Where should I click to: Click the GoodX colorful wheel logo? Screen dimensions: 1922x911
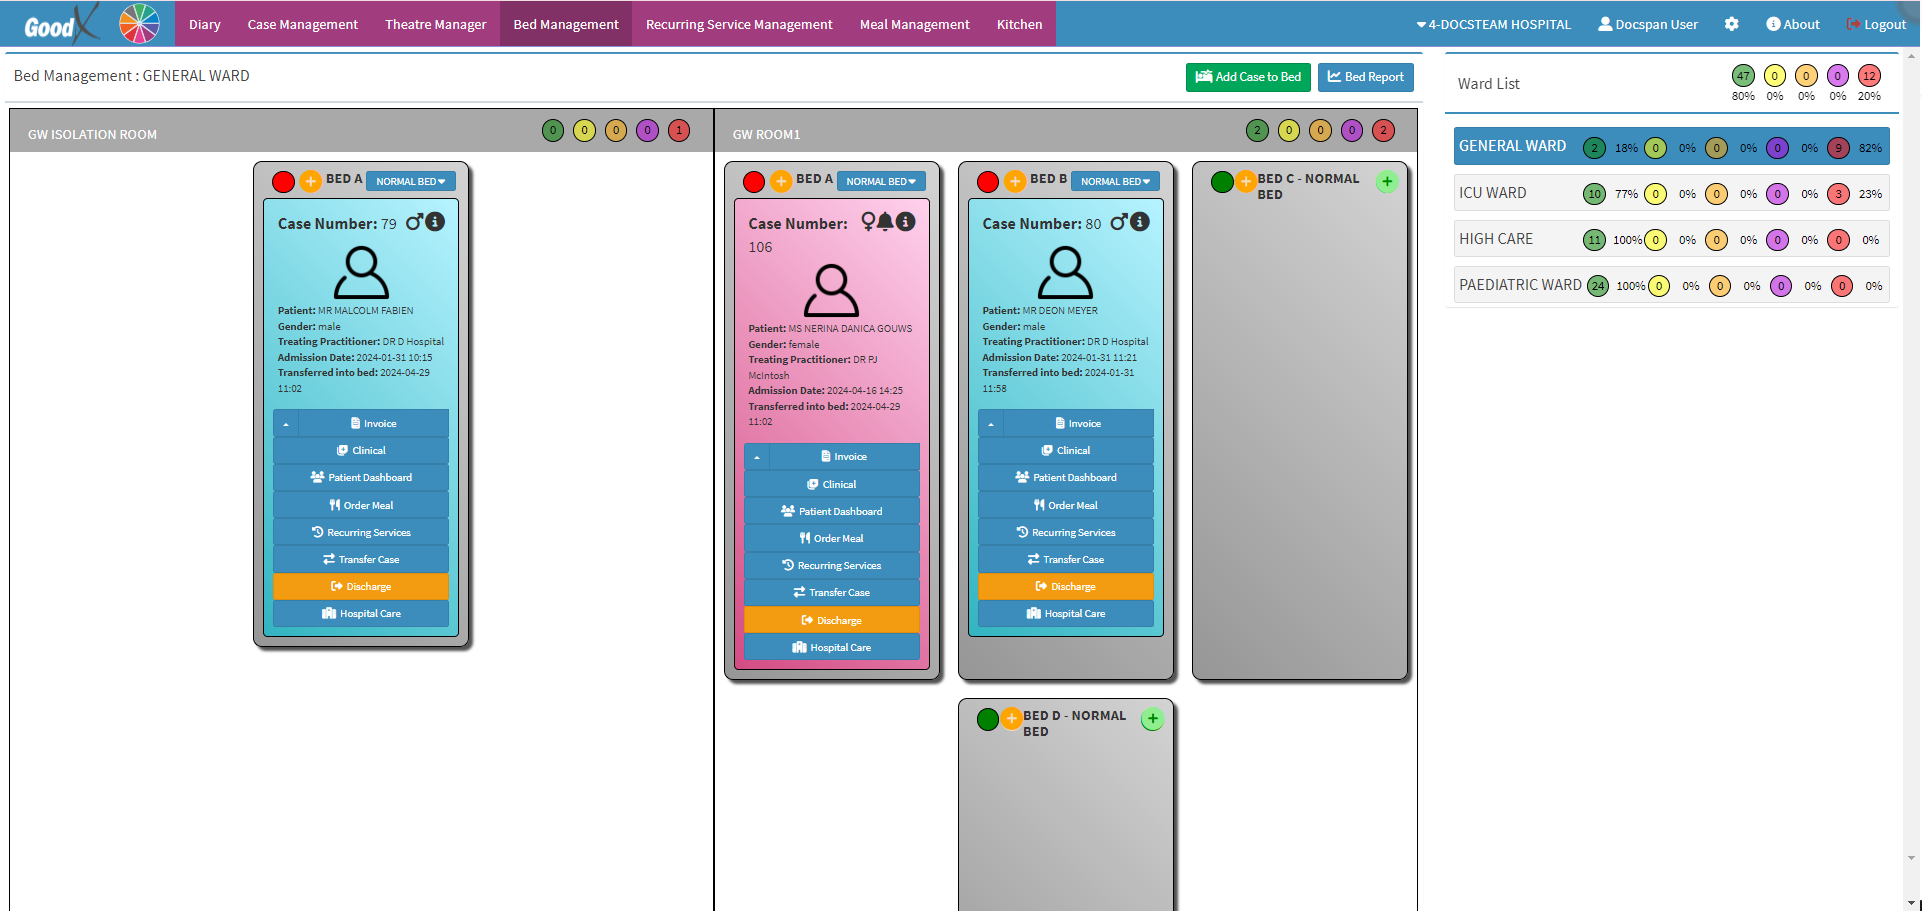[x=139, y=24]
